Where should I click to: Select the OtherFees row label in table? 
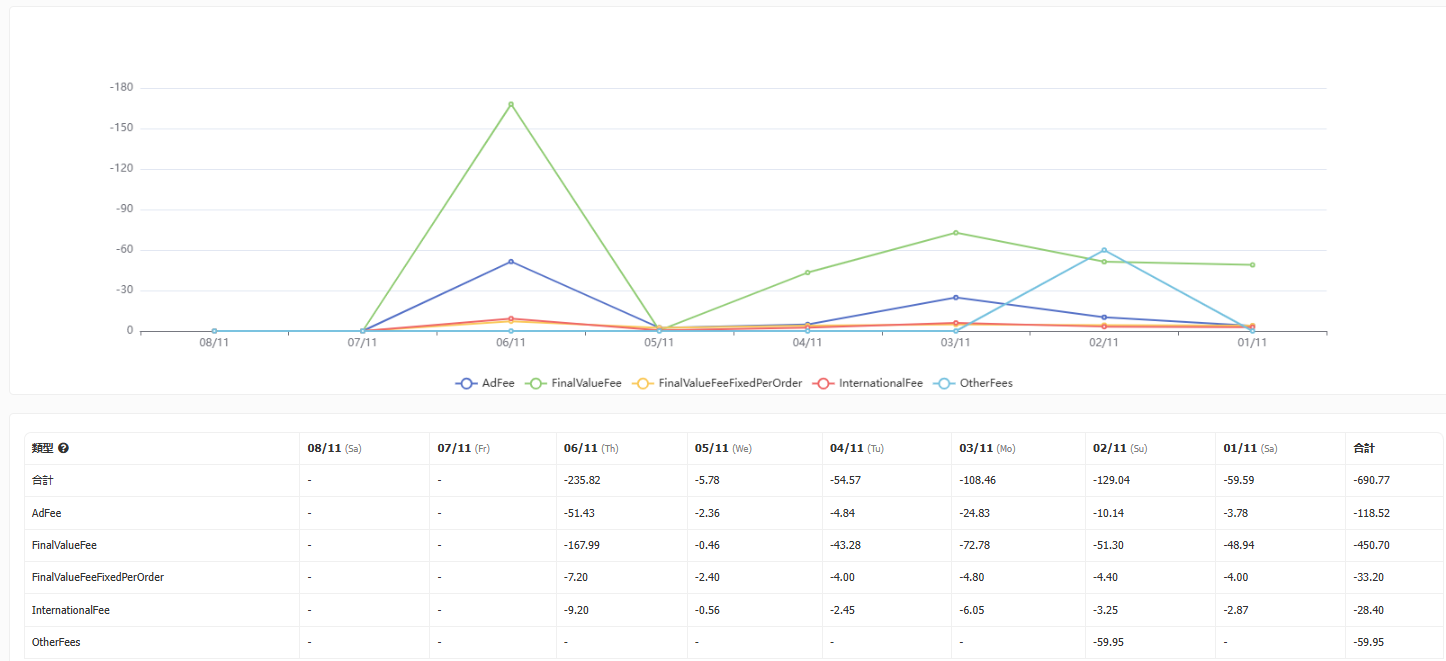point(56,642)
